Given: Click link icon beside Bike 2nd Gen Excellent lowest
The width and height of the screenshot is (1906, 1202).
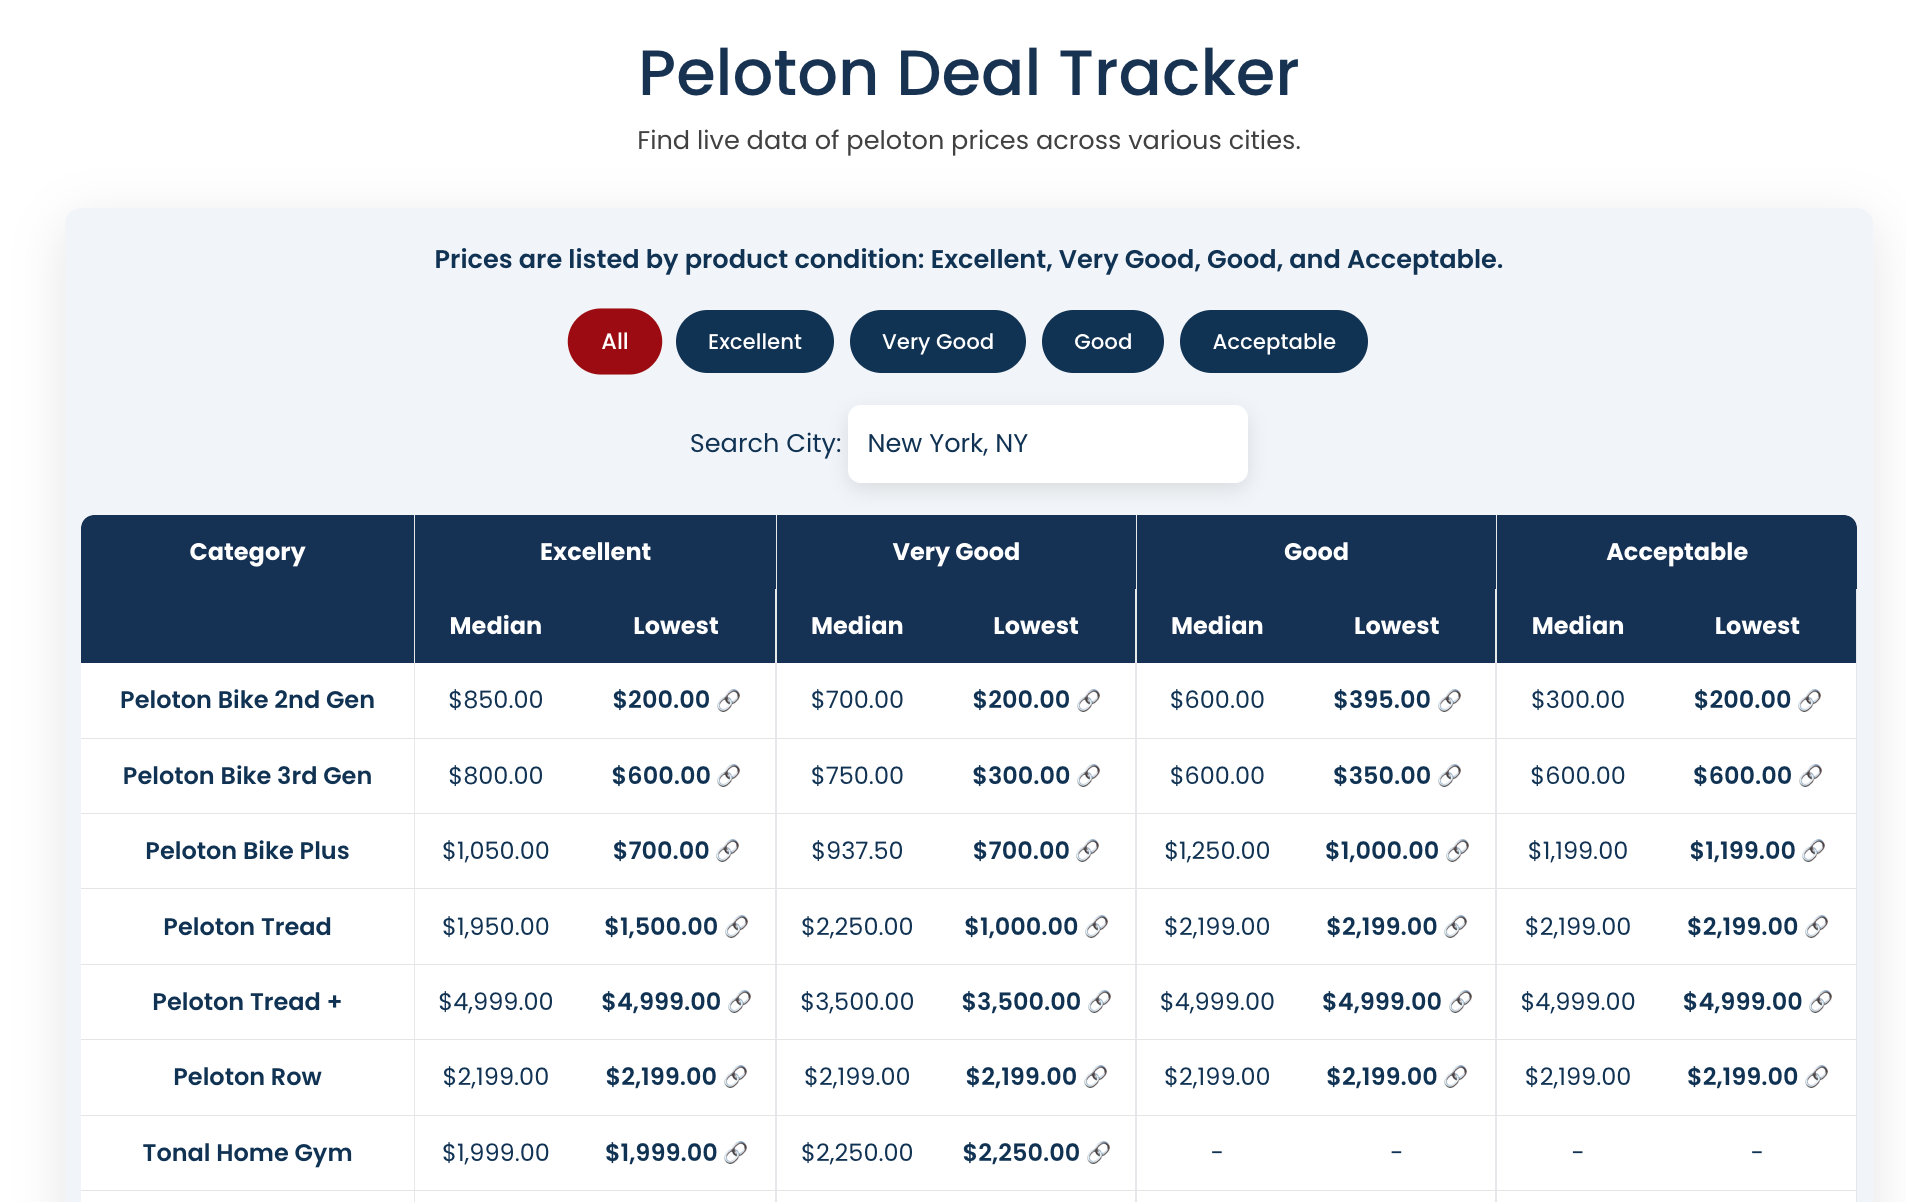Looking at the screenshot, I should pyautogui.click(x=730, y=700).
